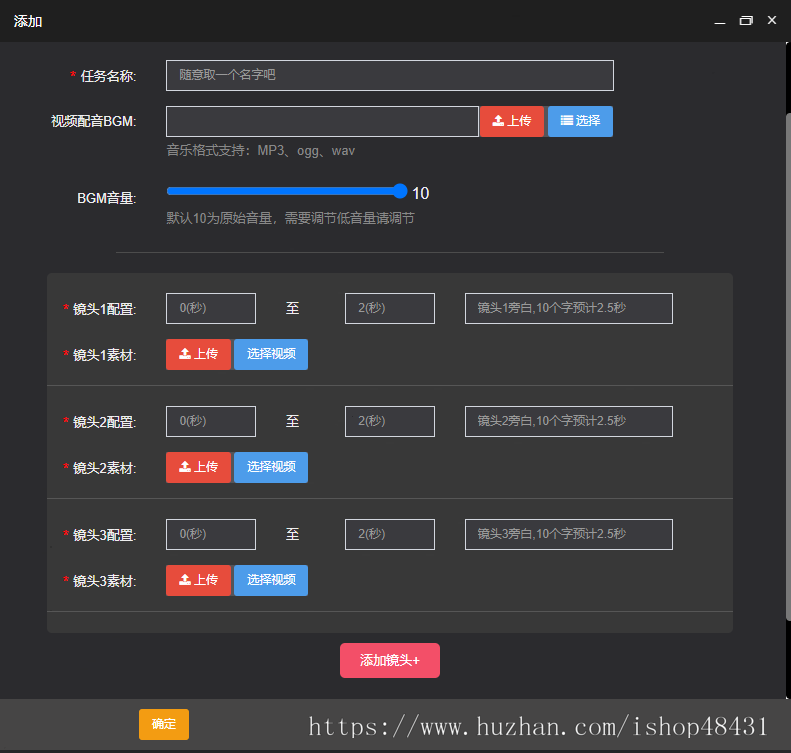Click the 视频配音BGM label
The image size is (791, 753).
click(x=93, y=122)
